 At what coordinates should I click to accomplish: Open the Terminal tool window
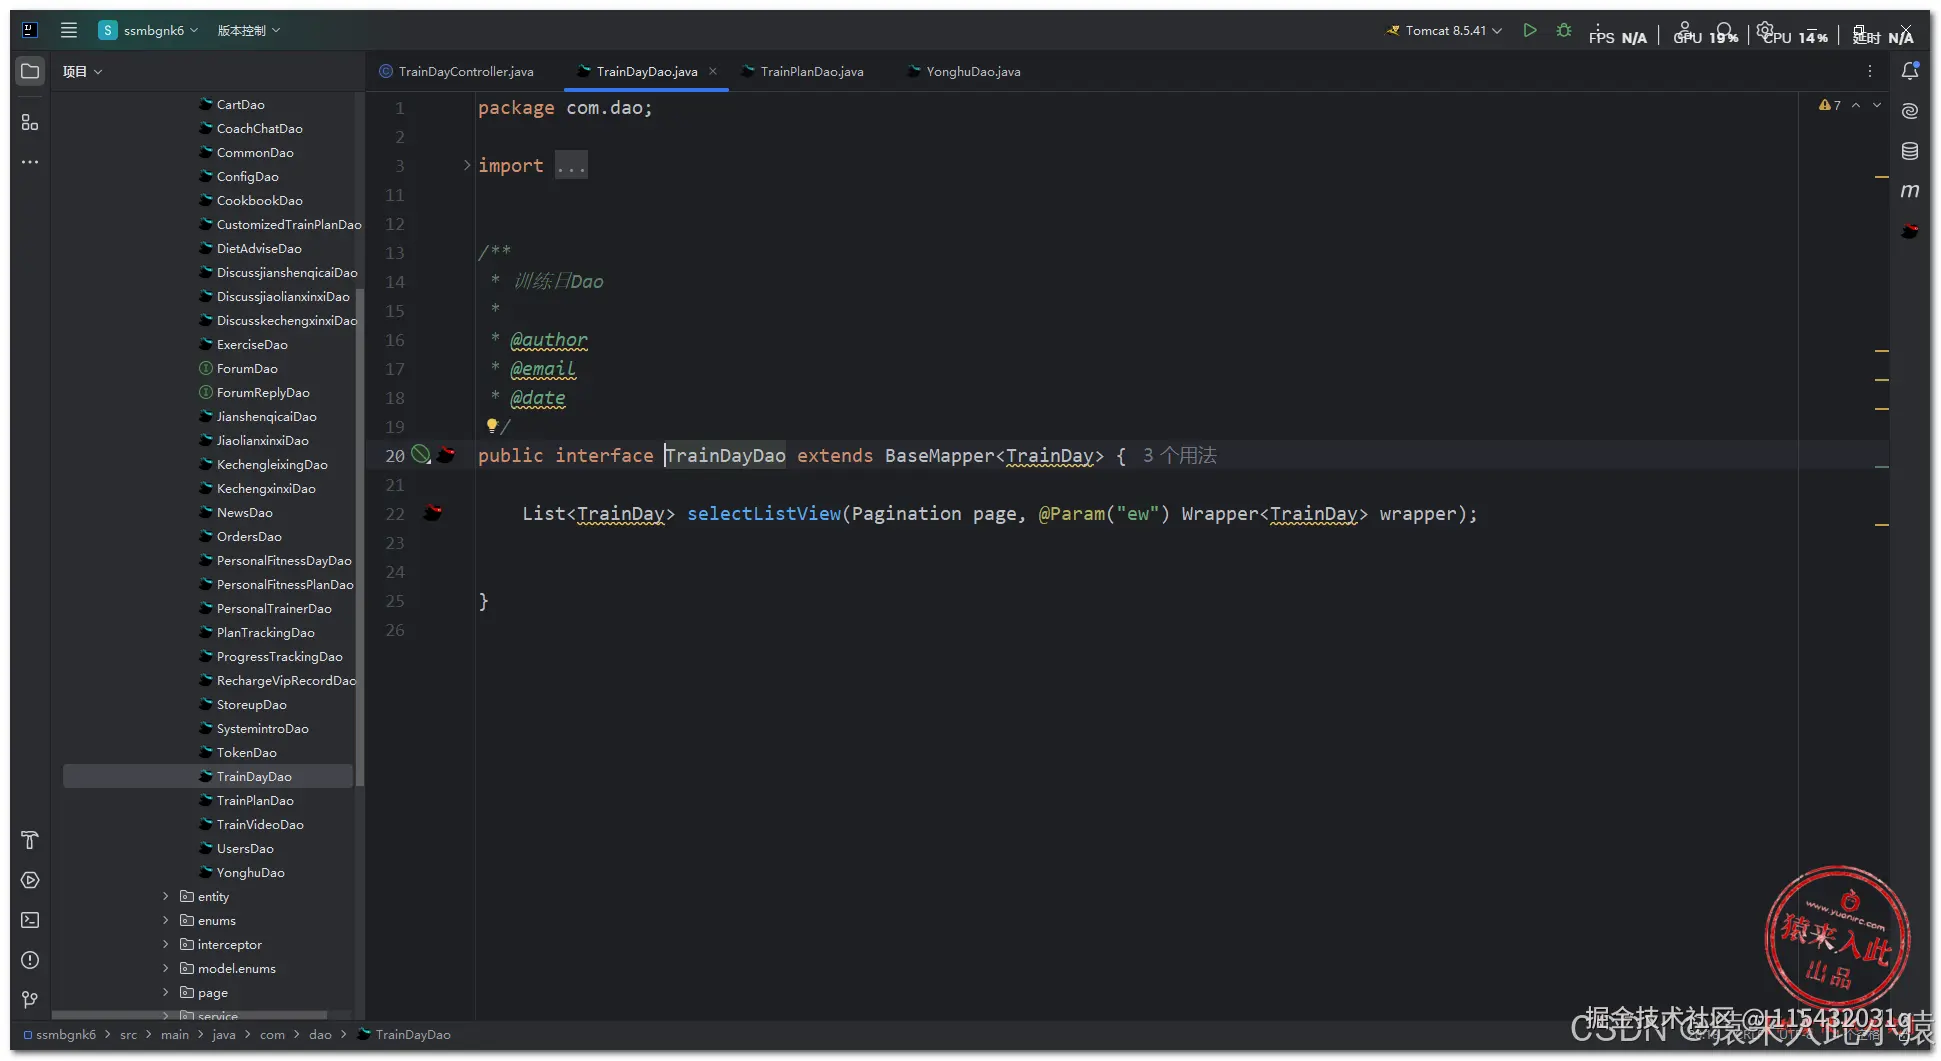30,920
